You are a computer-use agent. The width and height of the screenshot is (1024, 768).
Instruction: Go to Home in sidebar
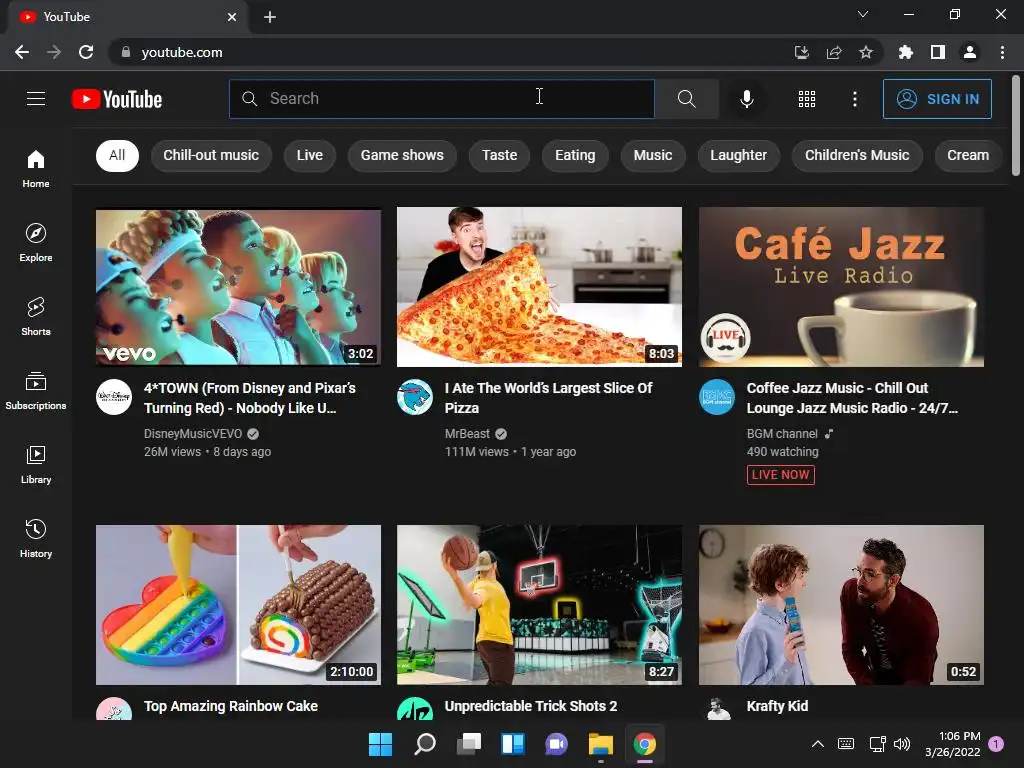point(36,168)
